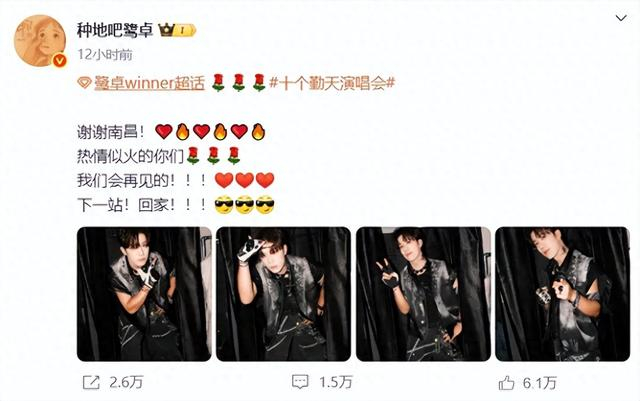Open the 种地吧鹭卓 username link
Screen dimensions: 640x401
pos(115,30)
